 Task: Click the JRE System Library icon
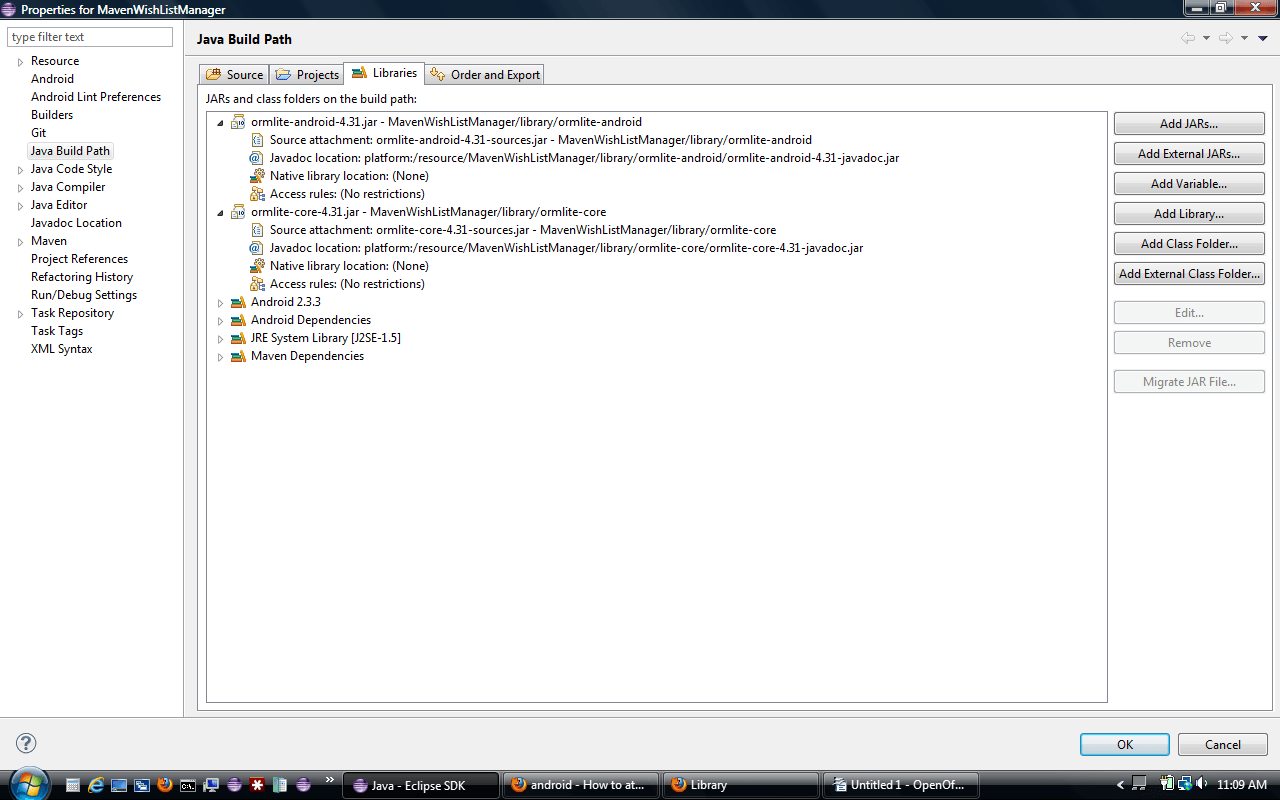pos(238,338)
